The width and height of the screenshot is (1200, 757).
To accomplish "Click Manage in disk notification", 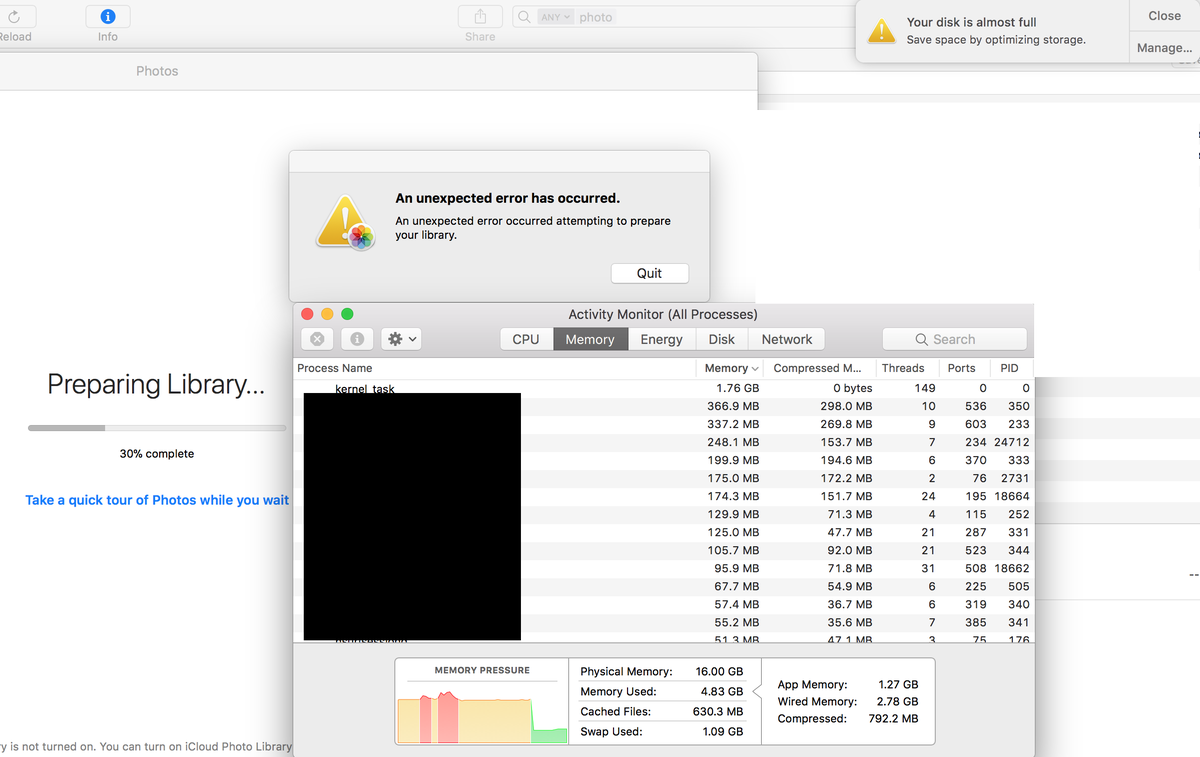I will [x=1164, y=47].
